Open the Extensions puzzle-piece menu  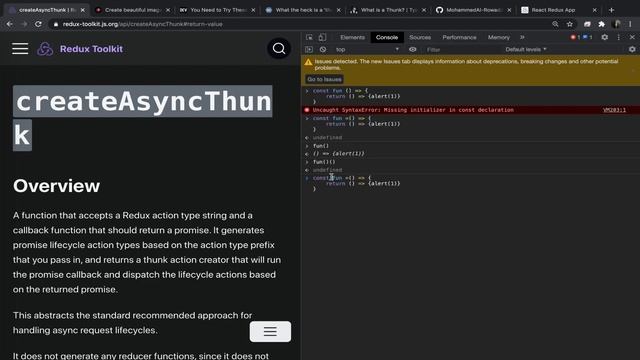[602, 24]
